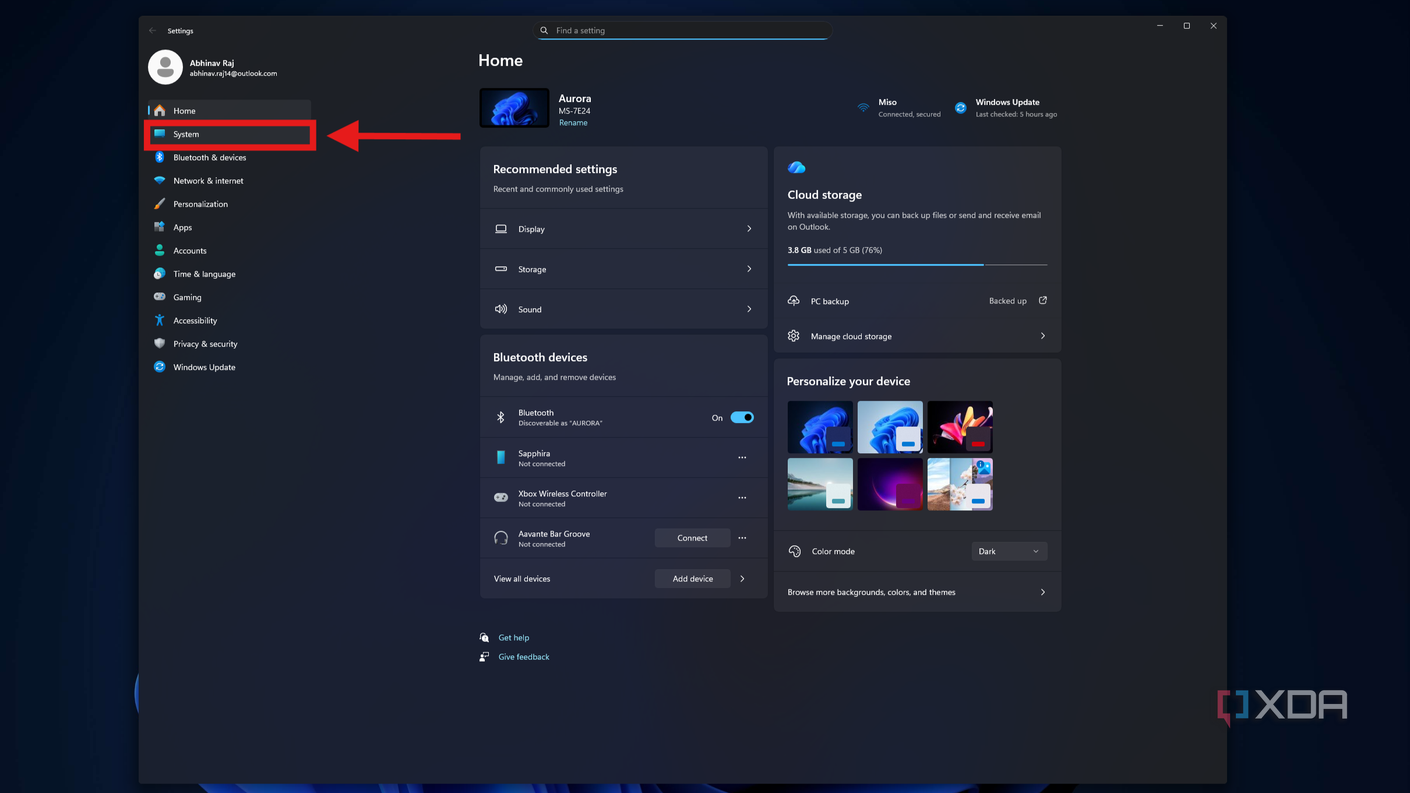Open Sound settings row
This screenshot has height=793, width=1410.
[x=623, y=309]
